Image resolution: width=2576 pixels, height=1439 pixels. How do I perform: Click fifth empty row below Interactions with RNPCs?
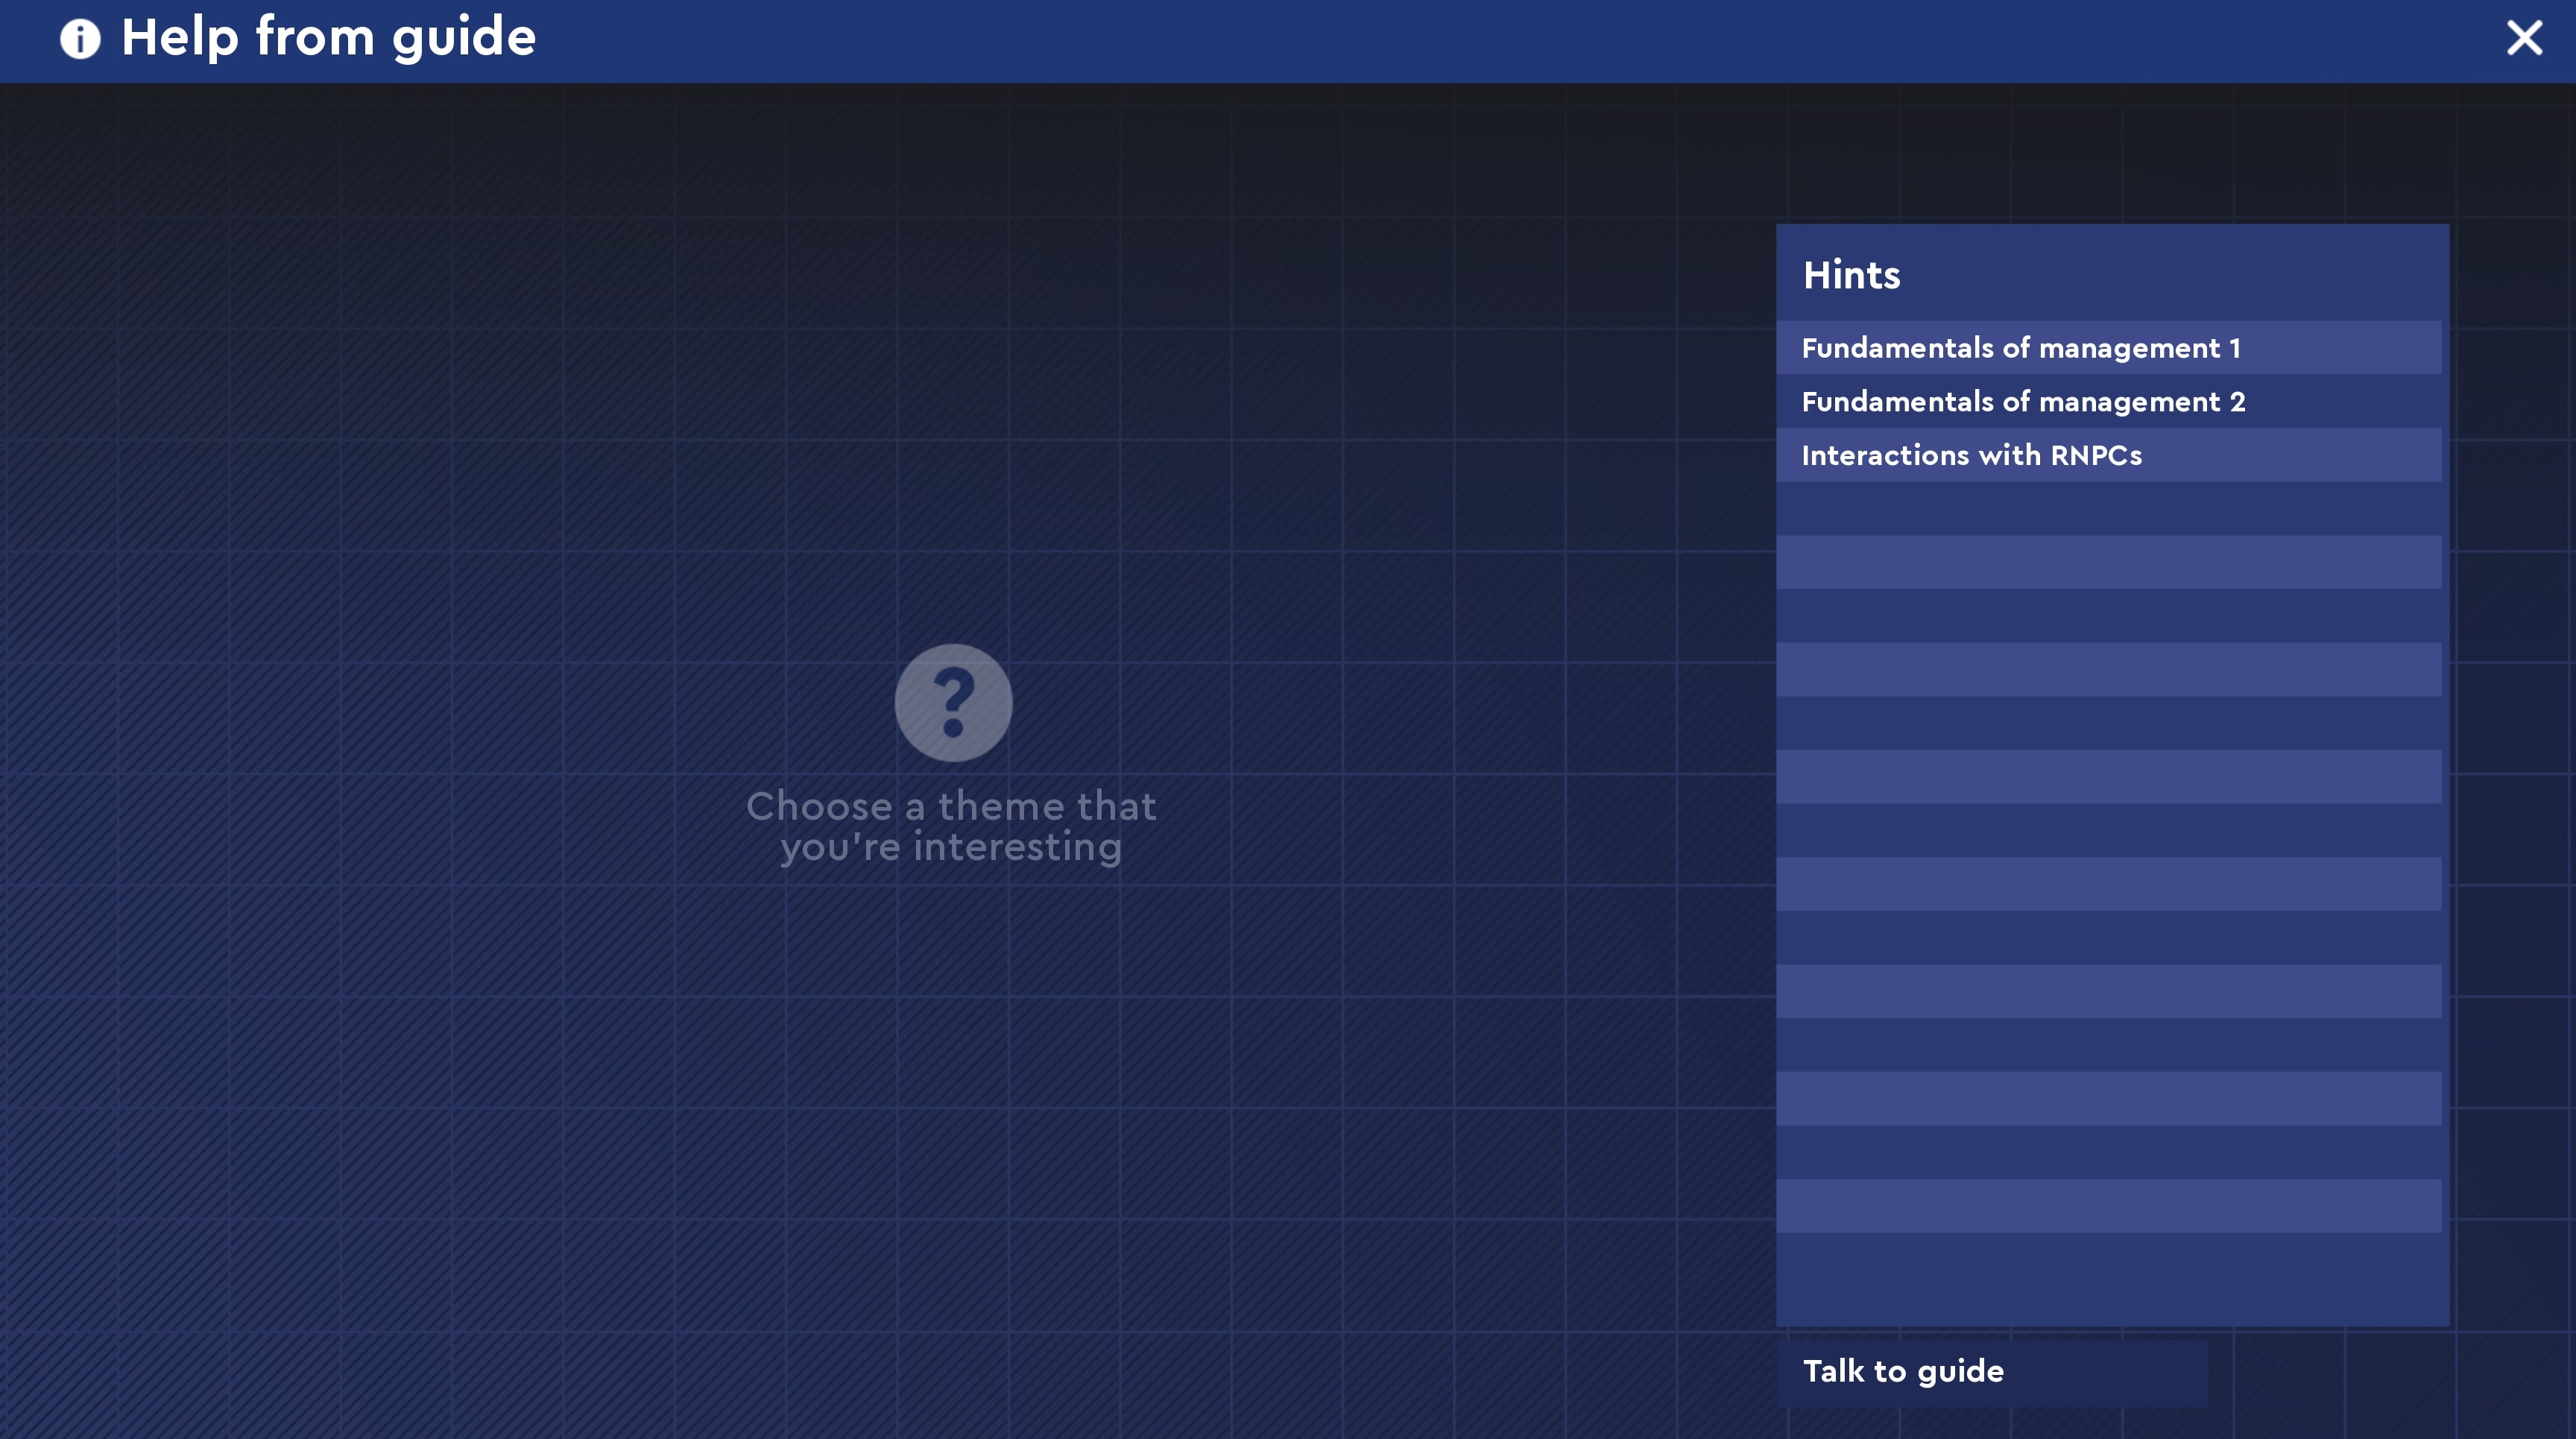pos(2108,723)
